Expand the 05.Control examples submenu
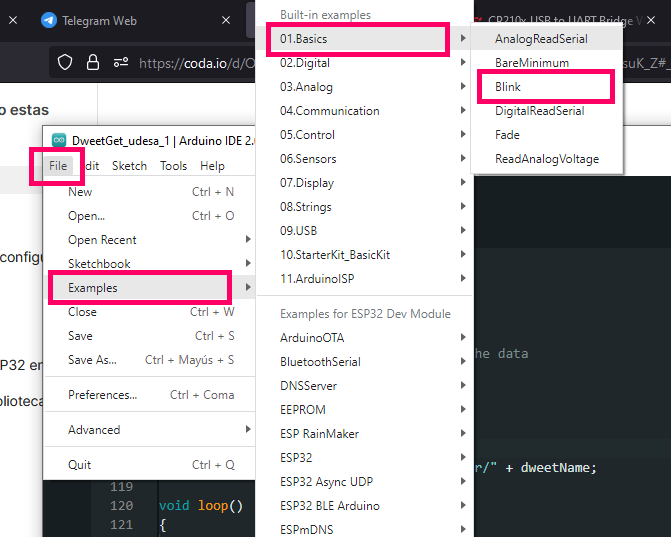 [x=365, y=134]
